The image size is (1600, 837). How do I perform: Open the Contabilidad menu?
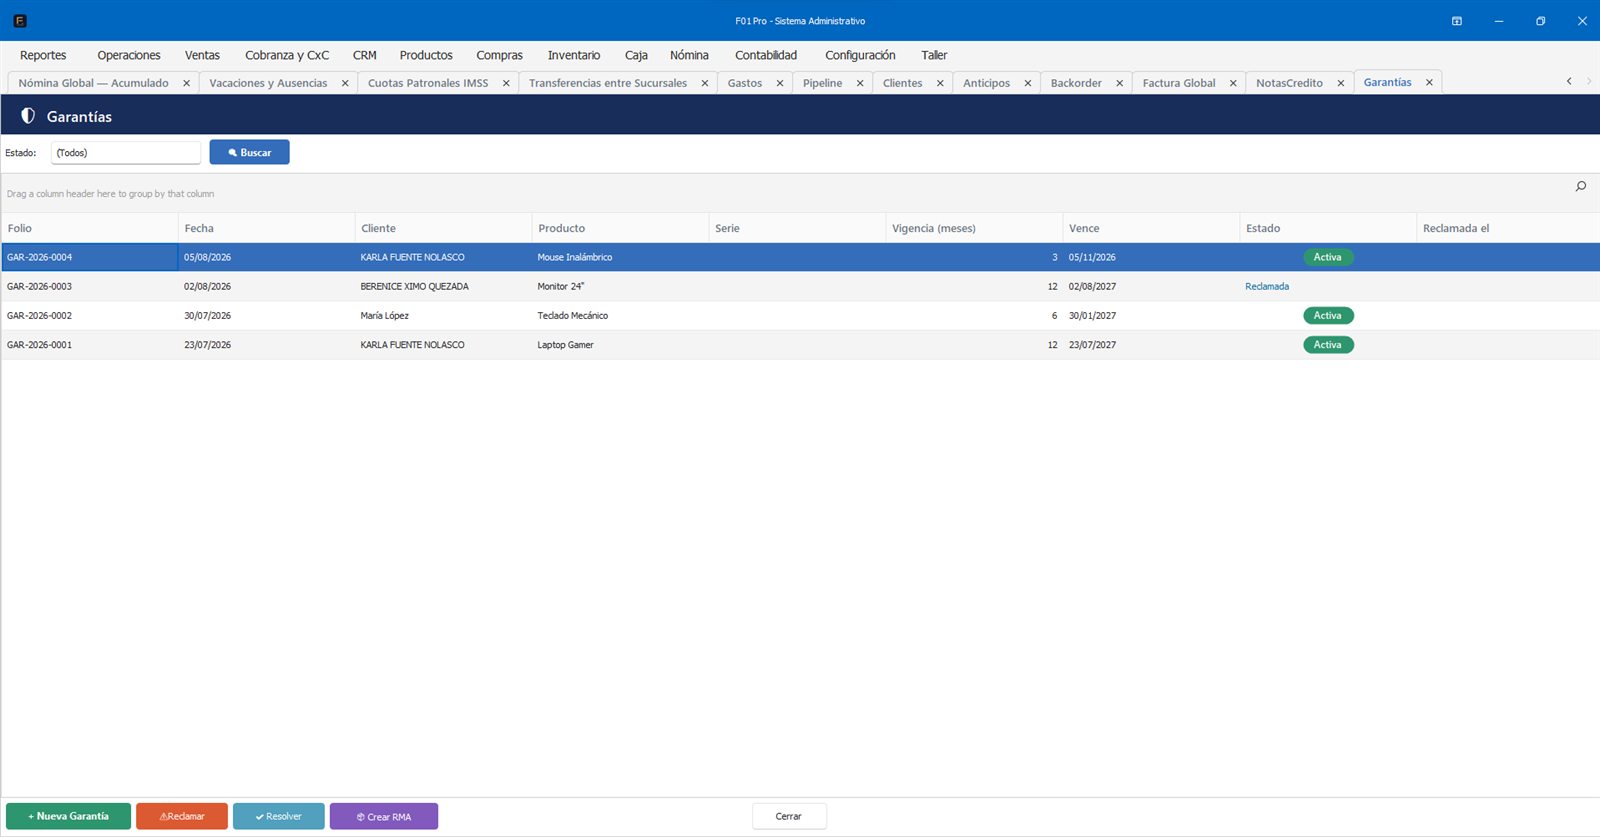766,56
